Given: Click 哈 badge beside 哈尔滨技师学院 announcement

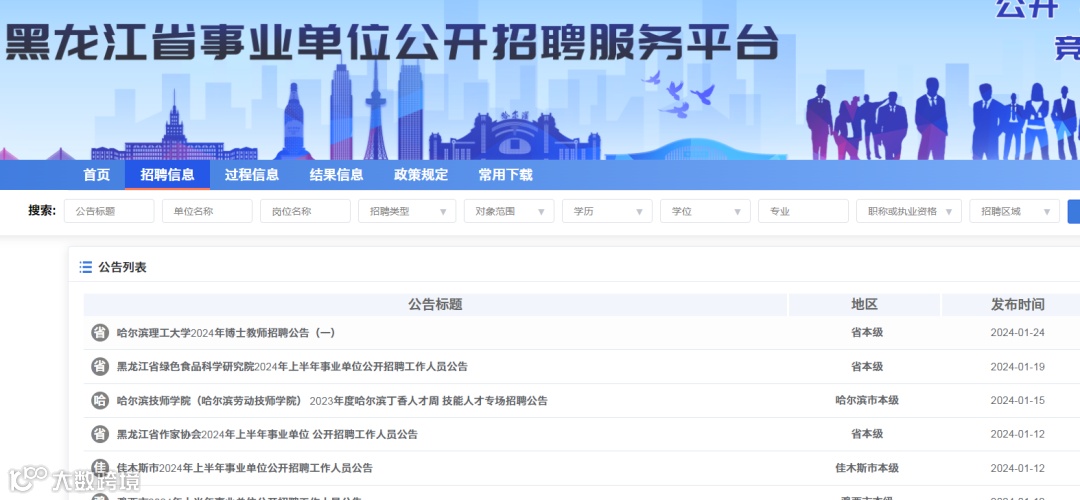Looking at the screenshot, I should (x=100, y=400).
